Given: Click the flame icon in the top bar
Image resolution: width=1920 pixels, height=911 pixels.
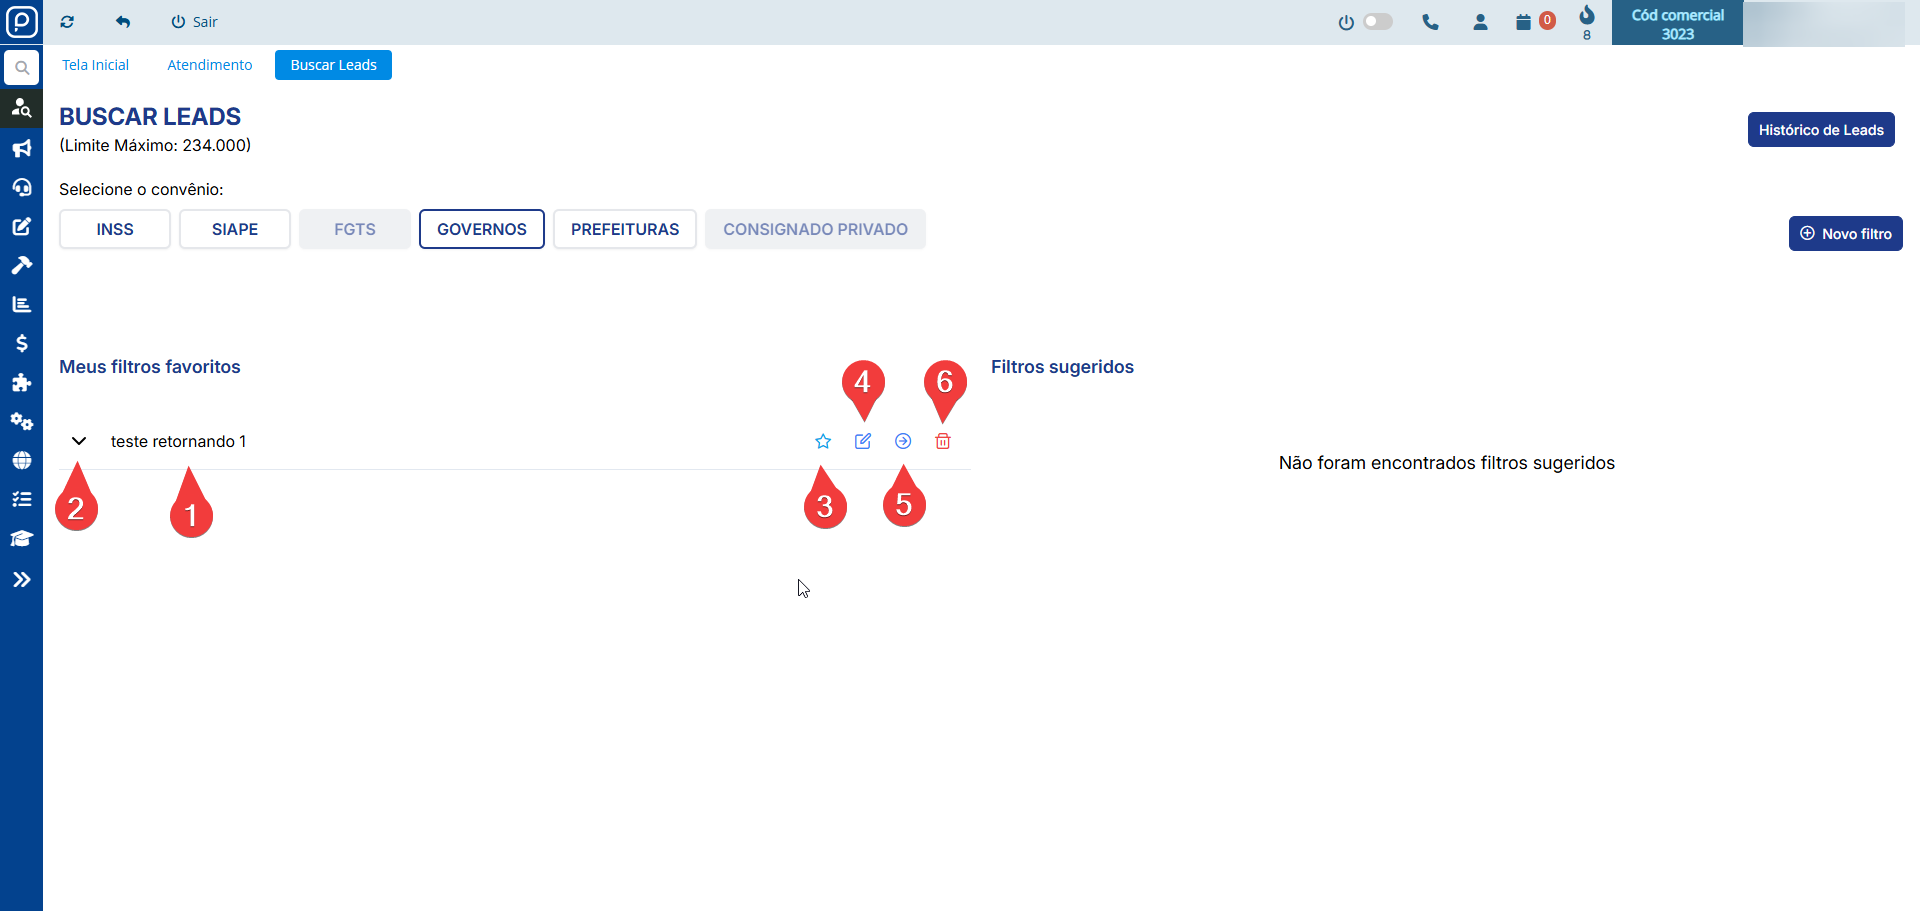Looking at the screenshot, I should click(x=1587, y=16).
